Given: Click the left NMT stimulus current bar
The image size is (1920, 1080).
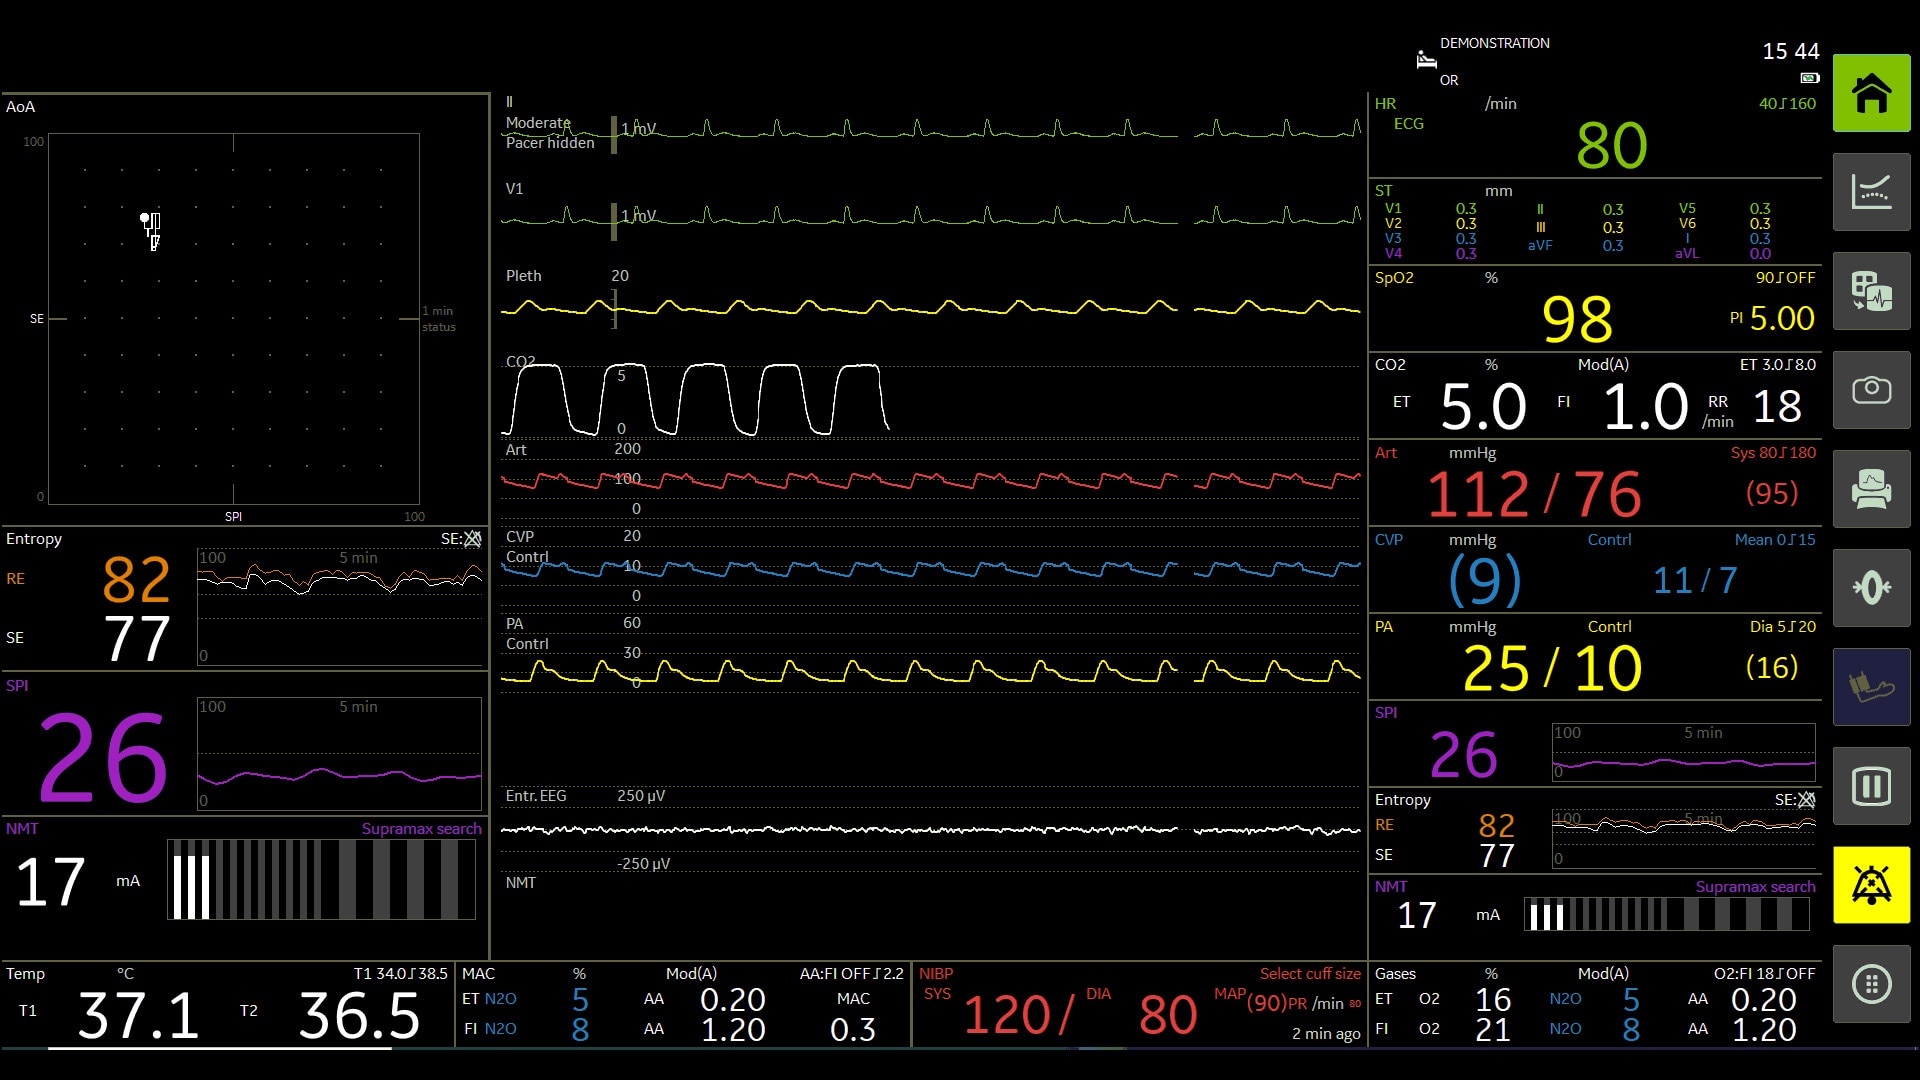Looking at the screenshot, I should point(320,880).
